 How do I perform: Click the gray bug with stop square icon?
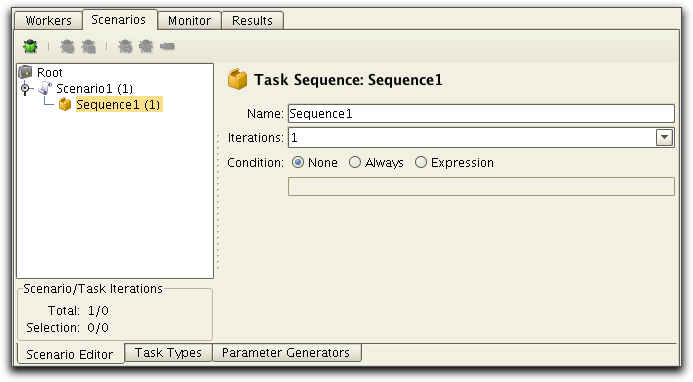(88, 46)
